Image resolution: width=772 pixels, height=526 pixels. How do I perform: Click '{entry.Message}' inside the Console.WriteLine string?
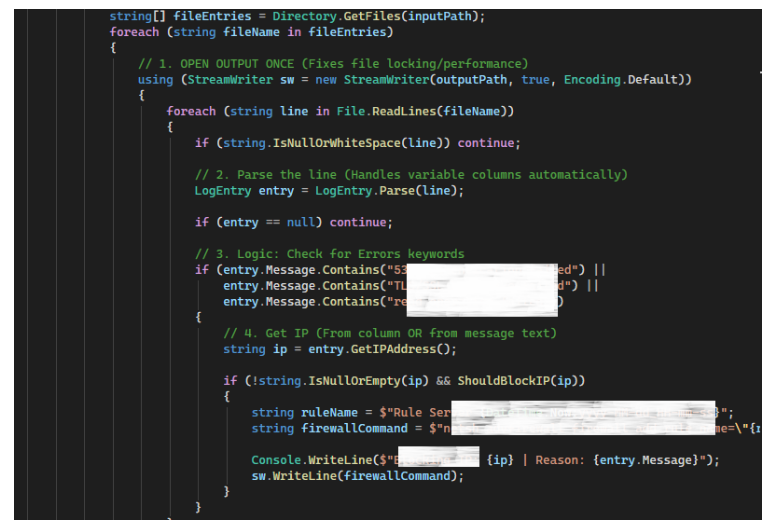[x=646, y=460]
